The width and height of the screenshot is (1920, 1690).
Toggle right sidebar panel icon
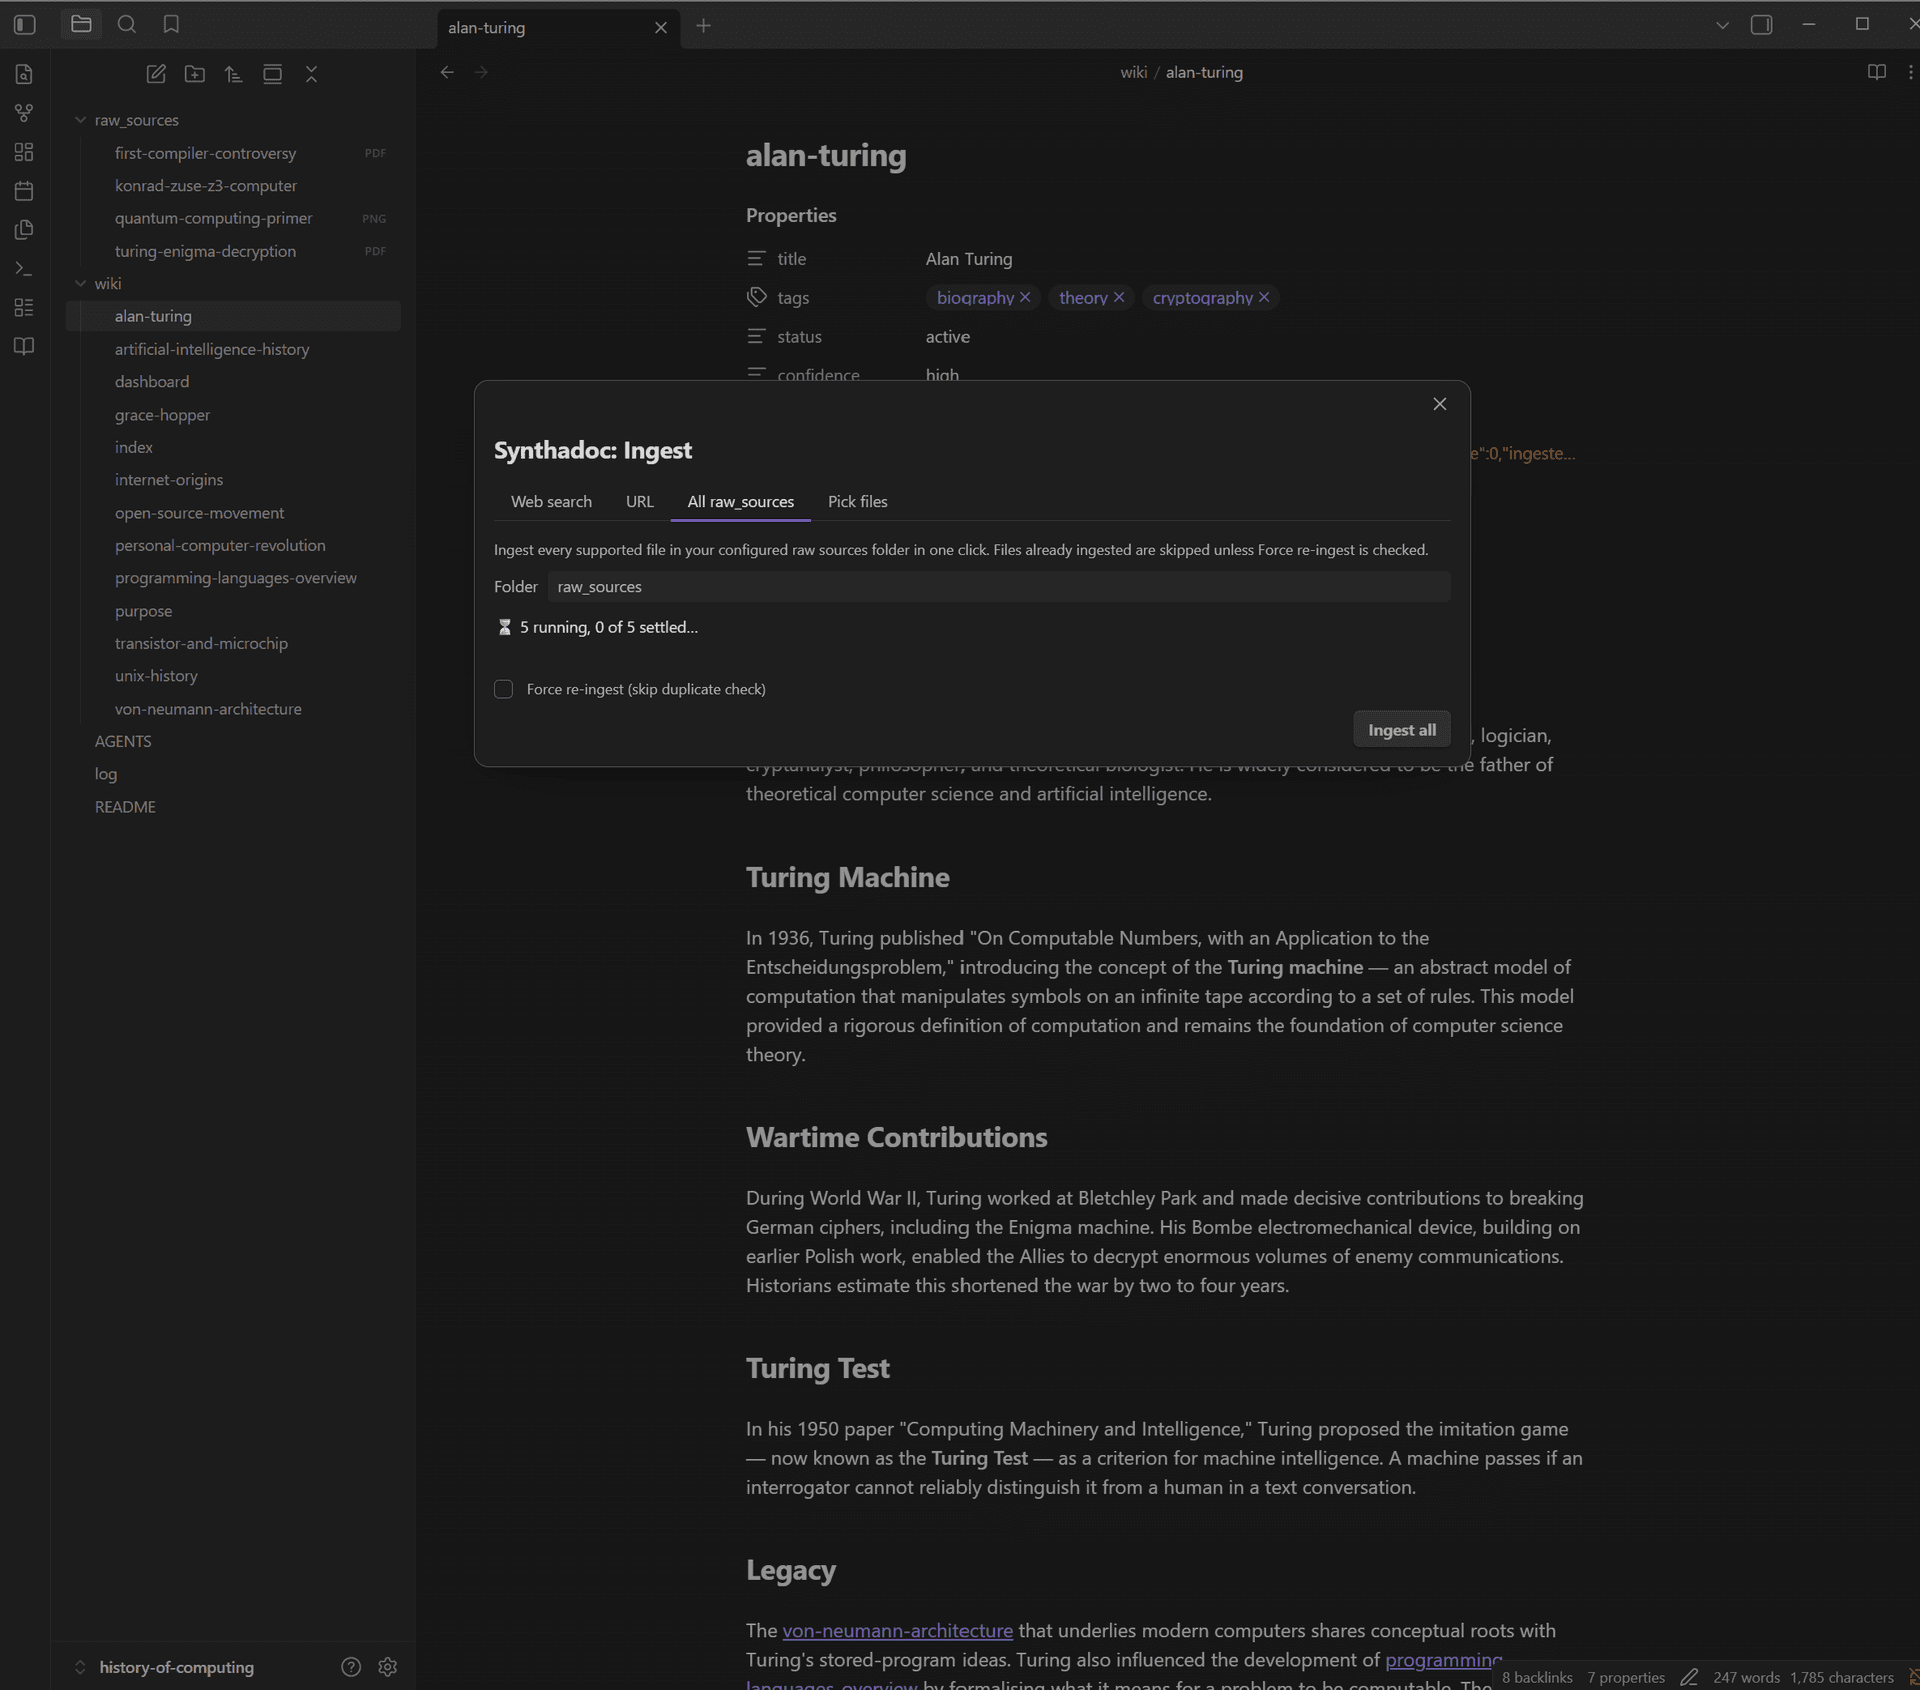tap(1762, 25)
